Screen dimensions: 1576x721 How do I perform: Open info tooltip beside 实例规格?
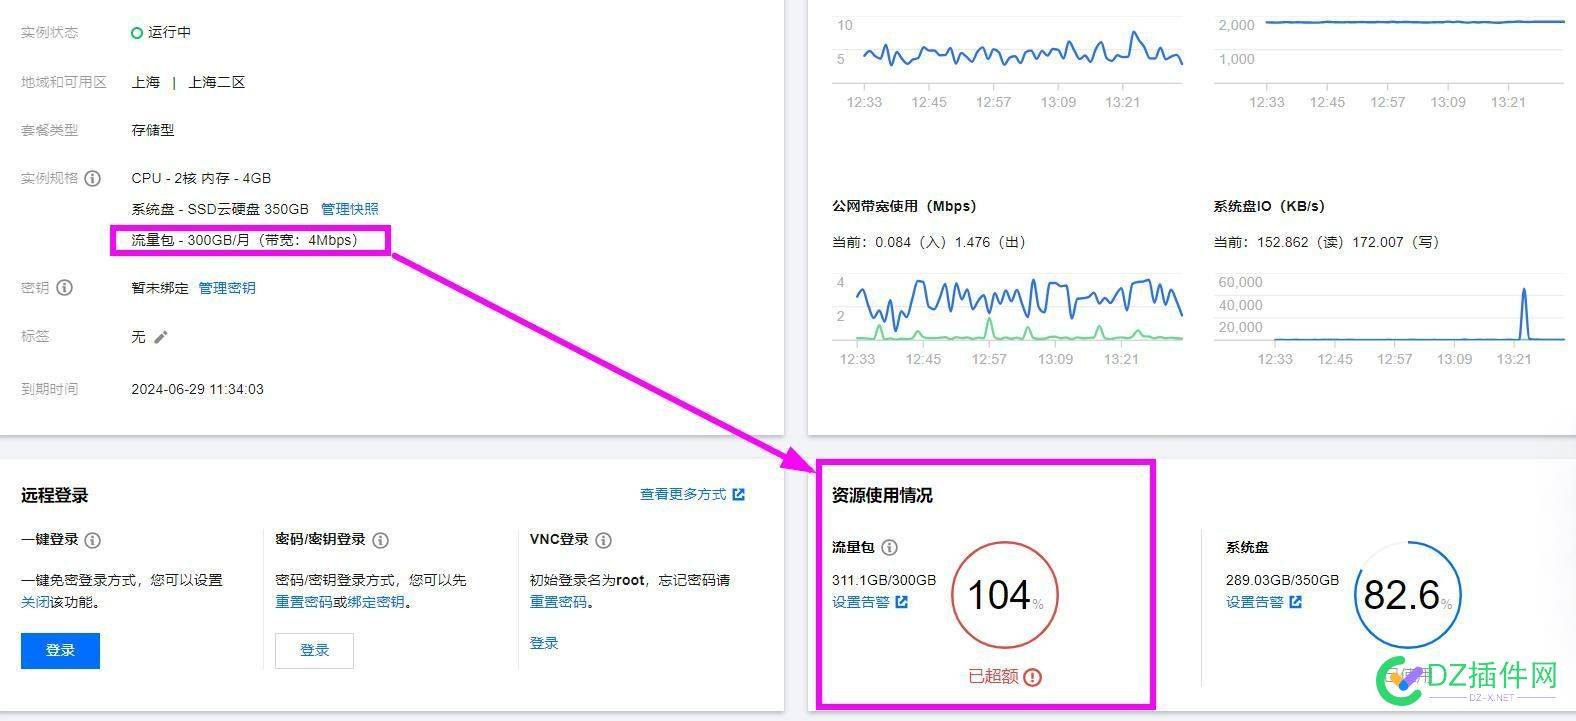point(92,178)
